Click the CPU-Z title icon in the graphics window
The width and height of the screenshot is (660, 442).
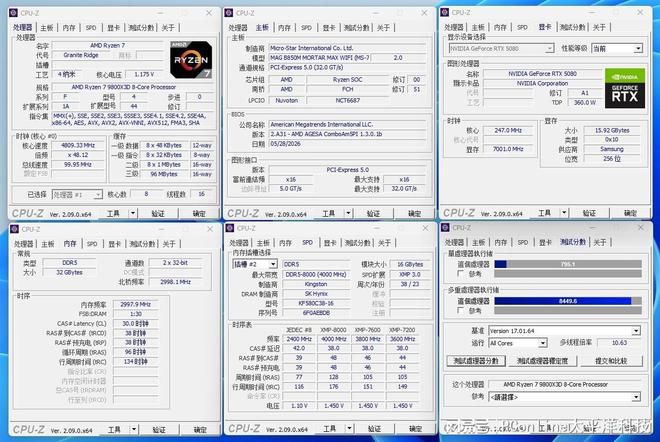click(x=445, y=12)
